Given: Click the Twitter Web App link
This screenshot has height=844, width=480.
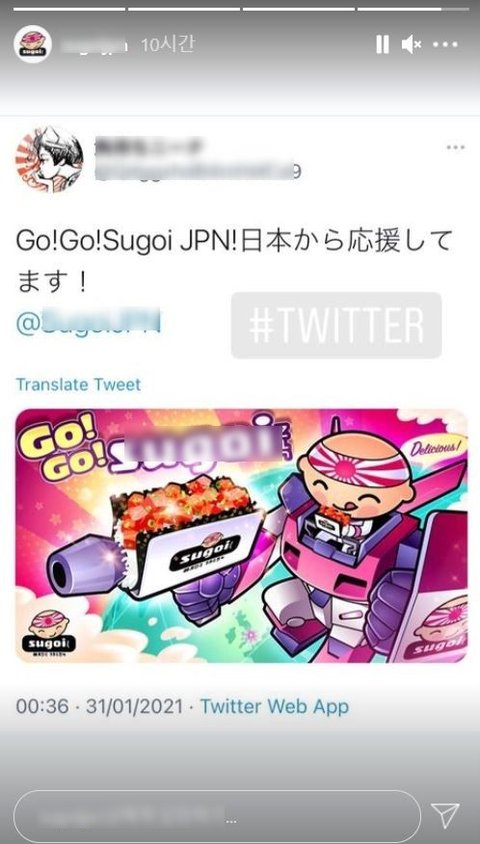Looking at the screenshot, I should click(274, 707).
